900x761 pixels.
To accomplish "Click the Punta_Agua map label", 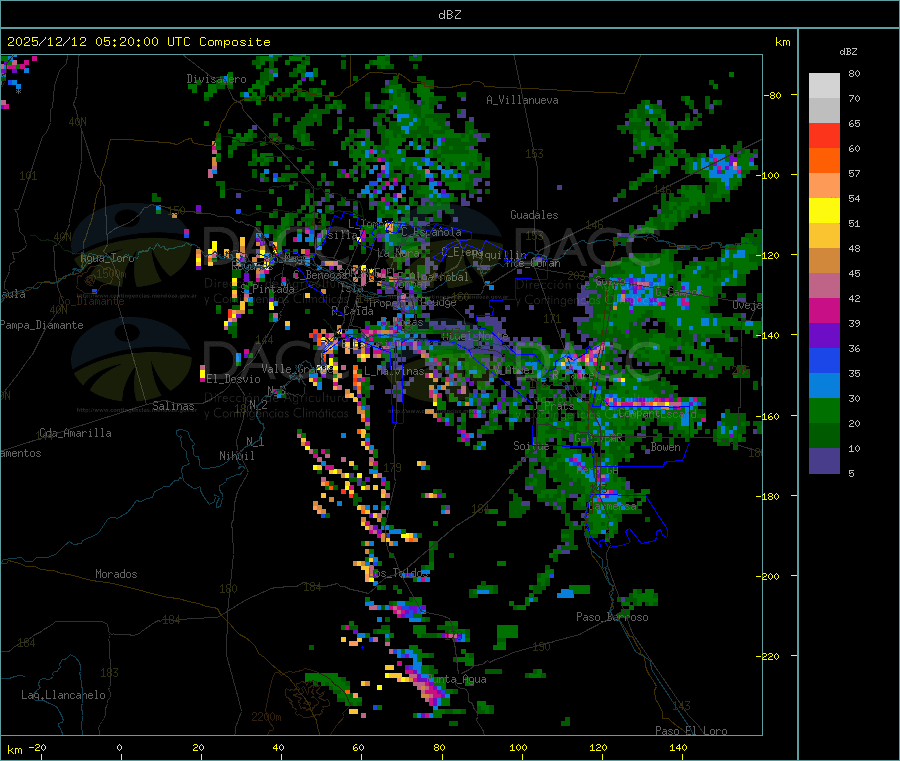I will pos(457,680).
